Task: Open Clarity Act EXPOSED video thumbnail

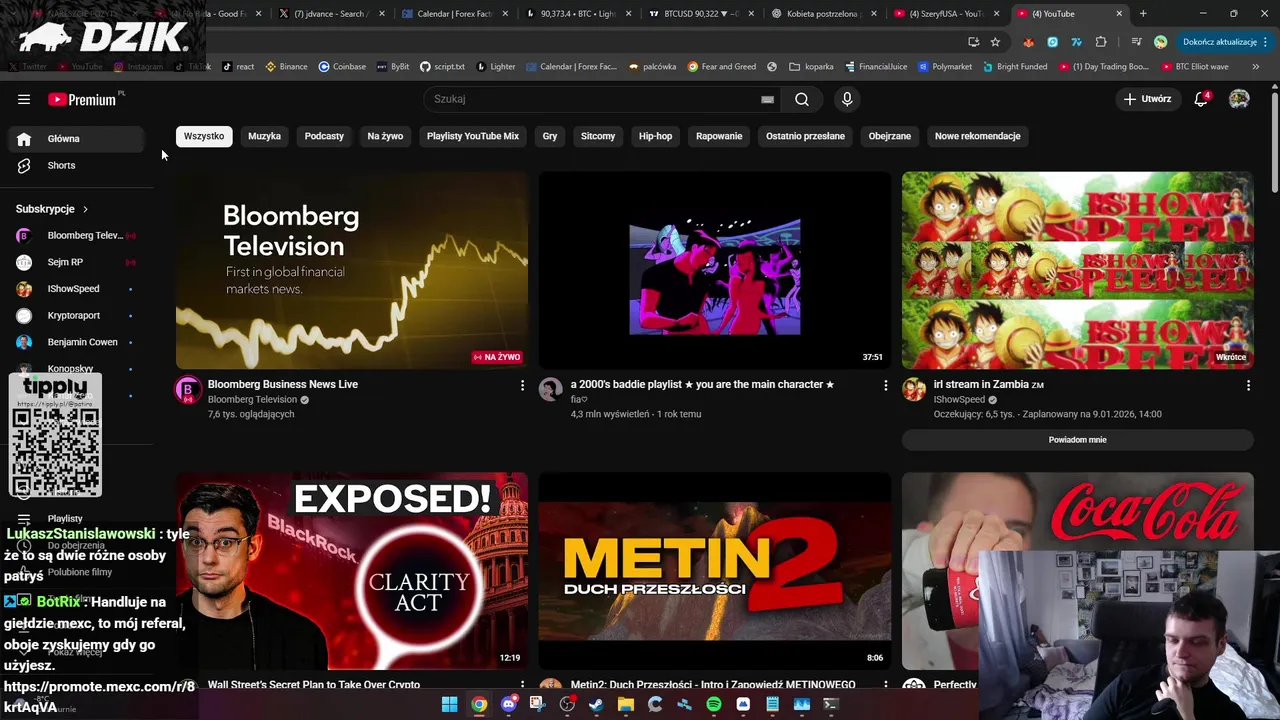Action: (352, 571)
